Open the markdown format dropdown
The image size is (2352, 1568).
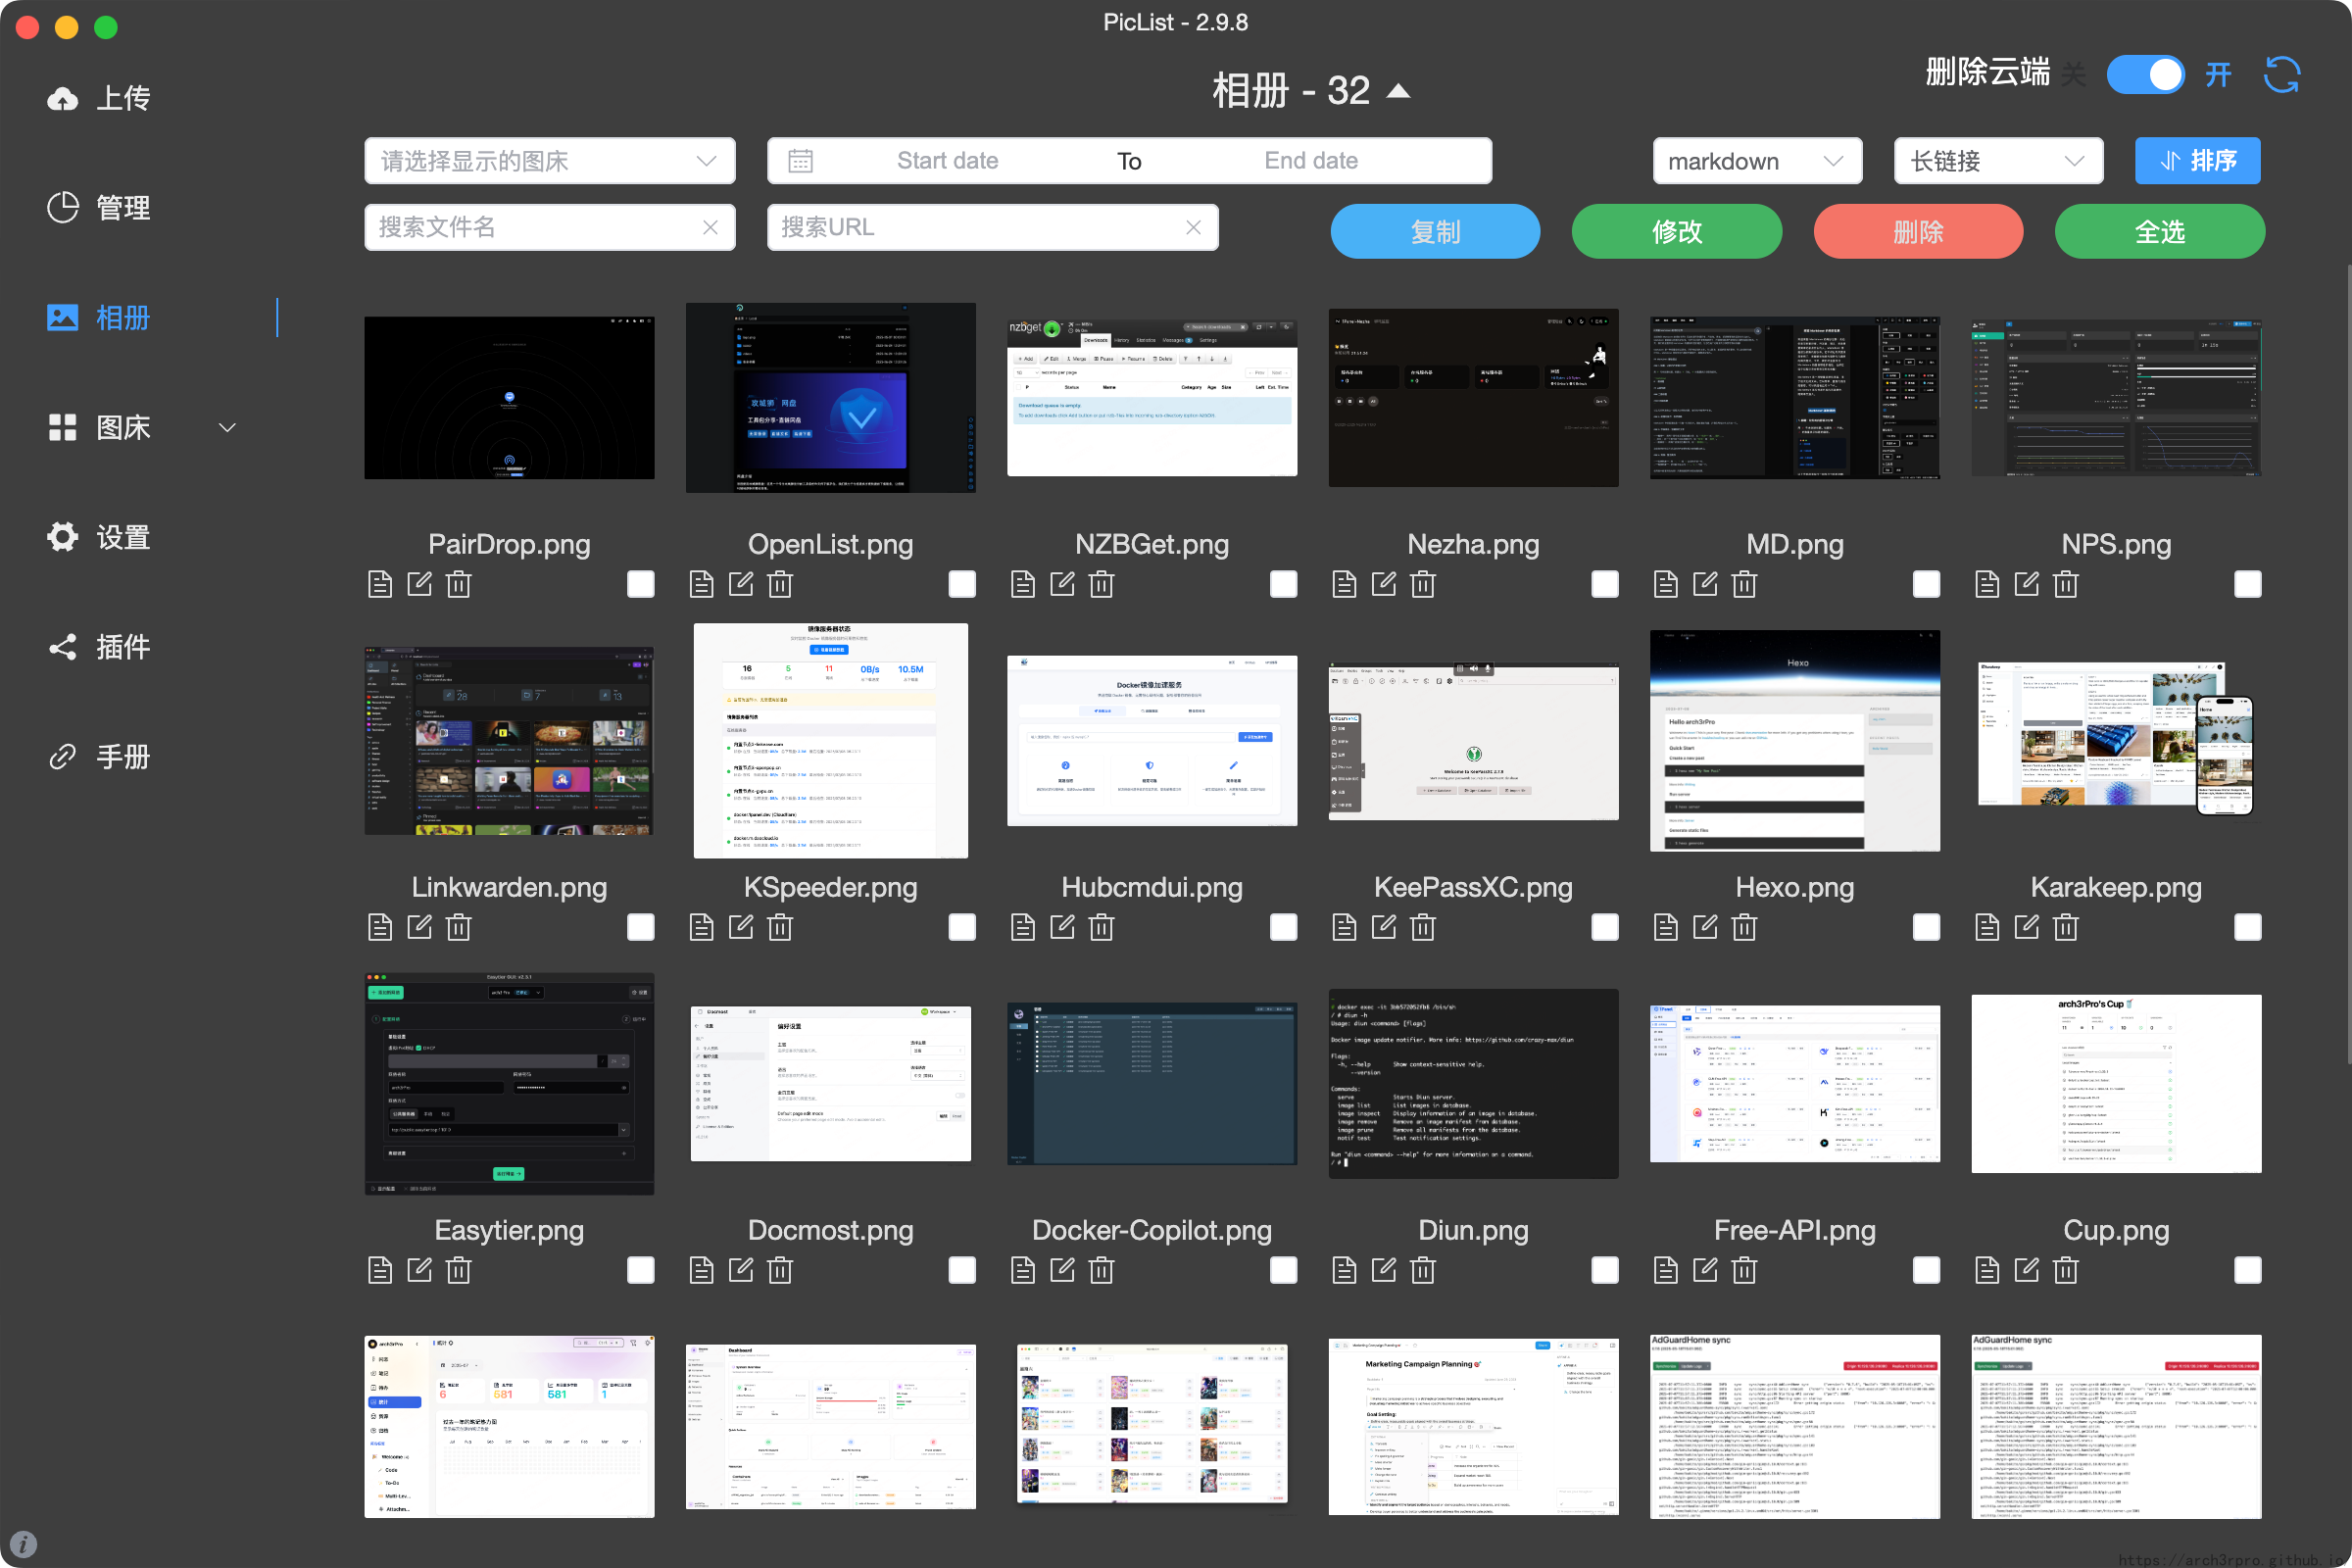point(1756,161)
